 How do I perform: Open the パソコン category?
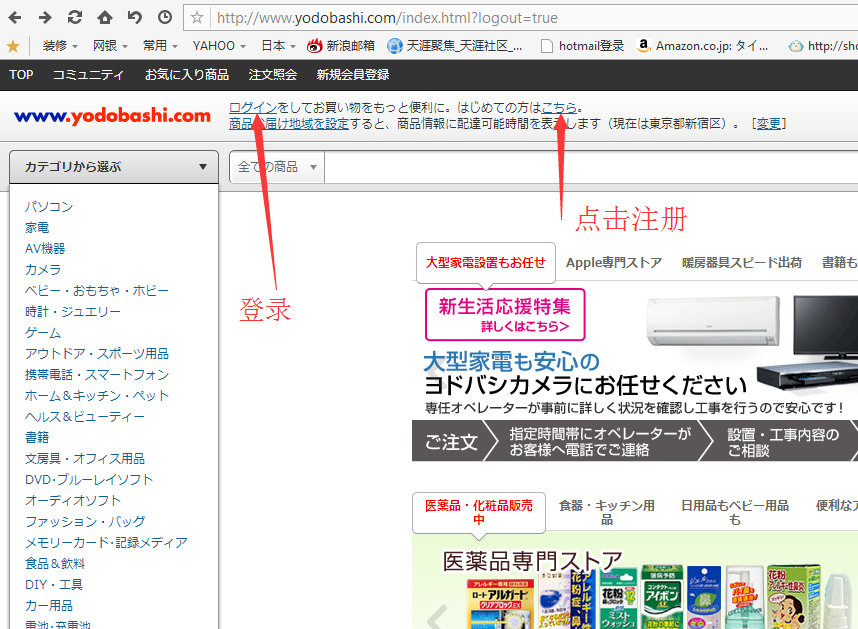[x=49, y=207]
